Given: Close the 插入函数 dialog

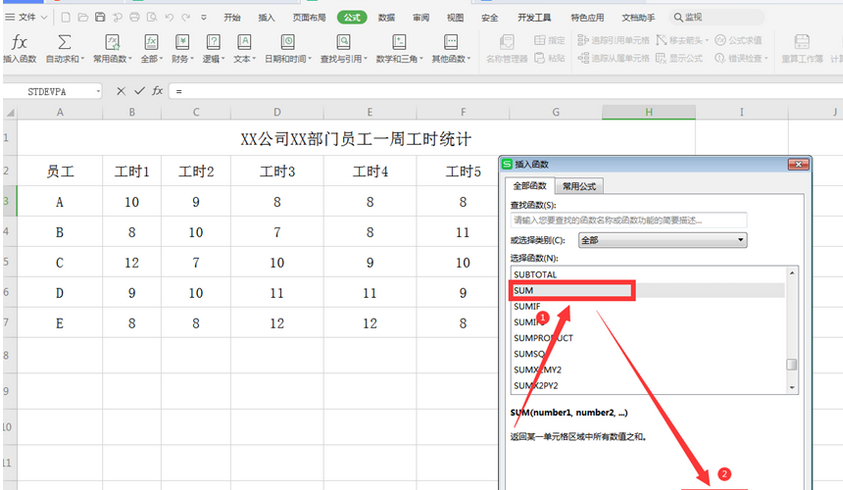Looking at the screenshot, I should pos(798,164).
